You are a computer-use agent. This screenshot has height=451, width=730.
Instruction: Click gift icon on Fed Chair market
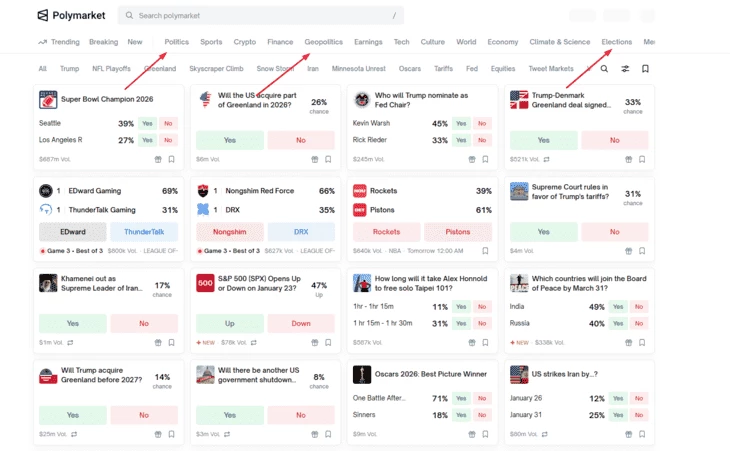click(x=472, y=159)
